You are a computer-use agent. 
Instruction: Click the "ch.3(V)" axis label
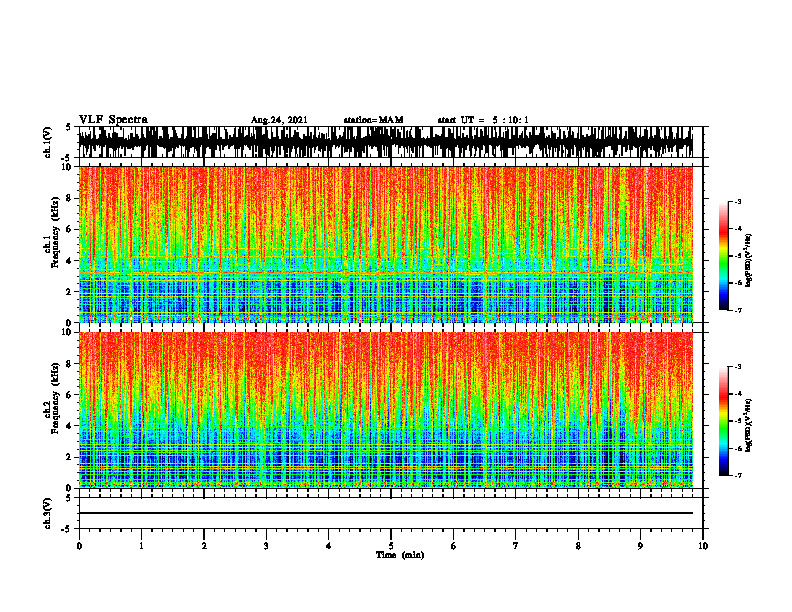48,513
